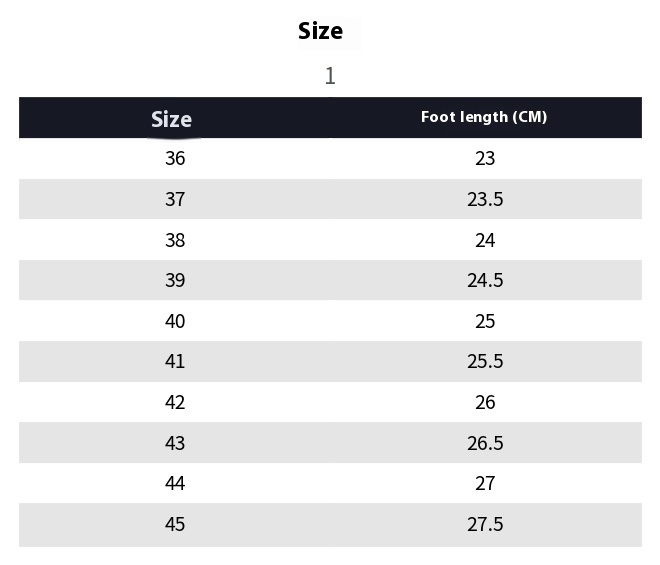Image resolution: width=660 pixels, height=565 pixels.
Task: Select the size 42 cell
Action: point(175,402)
